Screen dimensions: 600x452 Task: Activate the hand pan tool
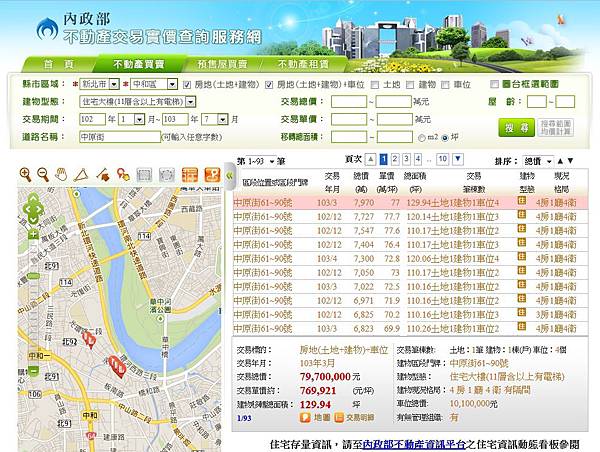pos(61,175)
